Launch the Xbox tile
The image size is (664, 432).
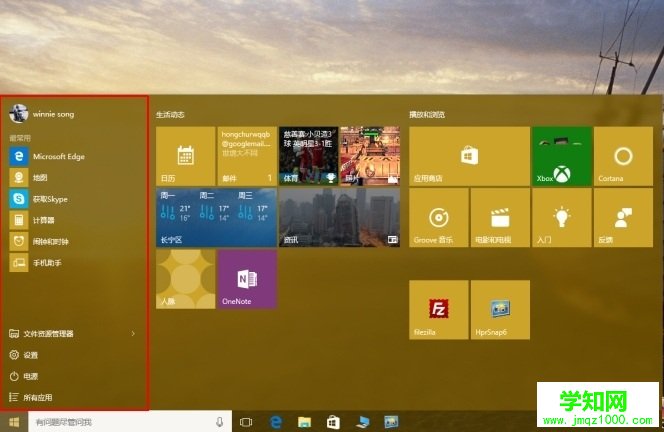pyautogui.click(x=562, y=156)
